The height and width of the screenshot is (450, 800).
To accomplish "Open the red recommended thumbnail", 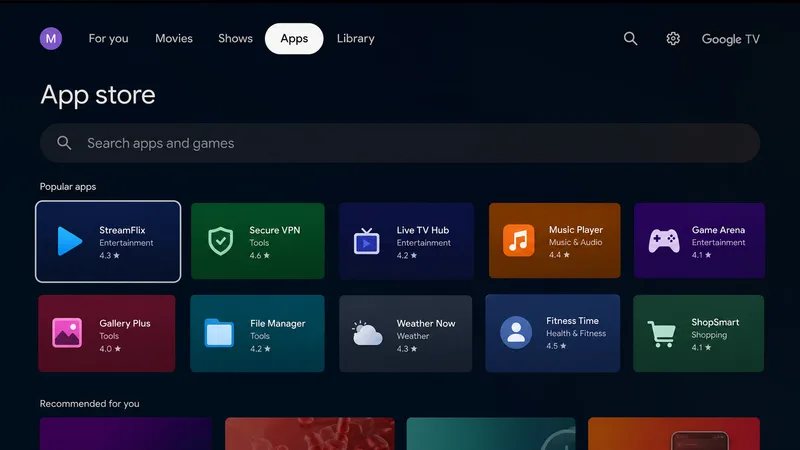I will pos(310,434).
